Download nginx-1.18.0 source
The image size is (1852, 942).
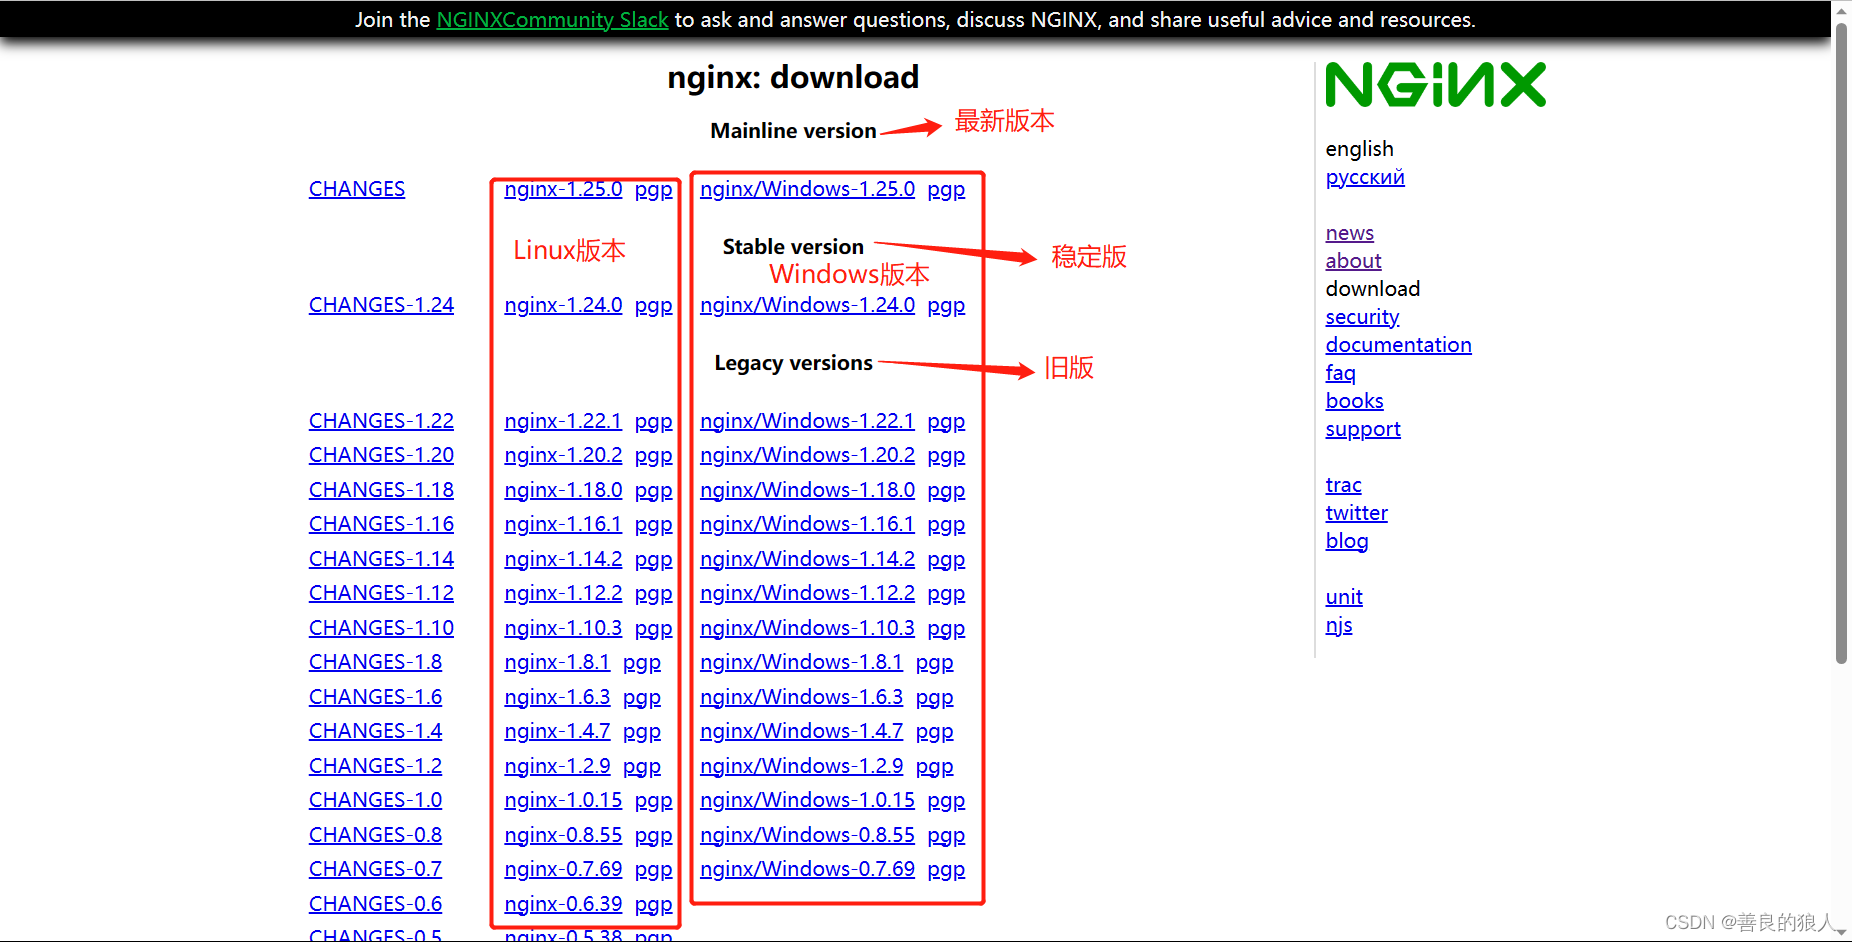(x=563, y=490)
